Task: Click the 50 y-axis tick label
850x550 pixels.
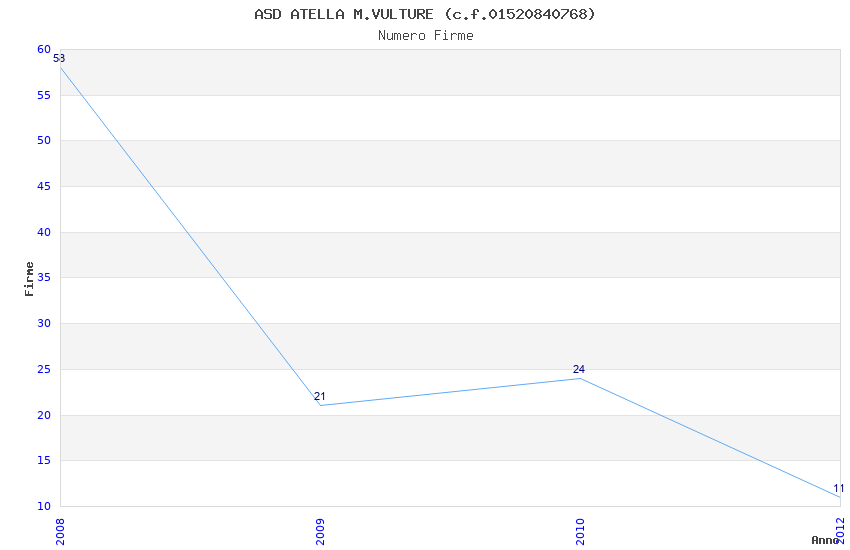Action: pyautogui.click(x=44, y=141)
